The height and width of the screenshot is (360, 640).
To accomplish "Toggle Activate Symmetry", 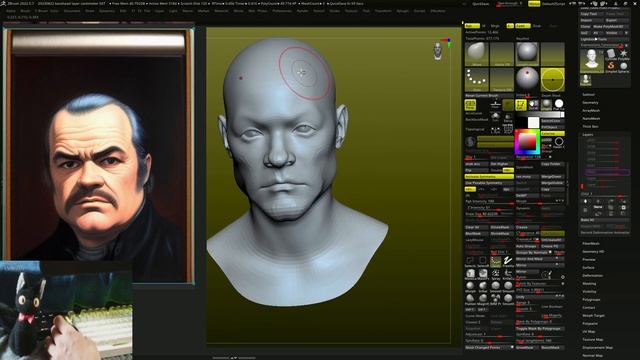I will point(489,177).
